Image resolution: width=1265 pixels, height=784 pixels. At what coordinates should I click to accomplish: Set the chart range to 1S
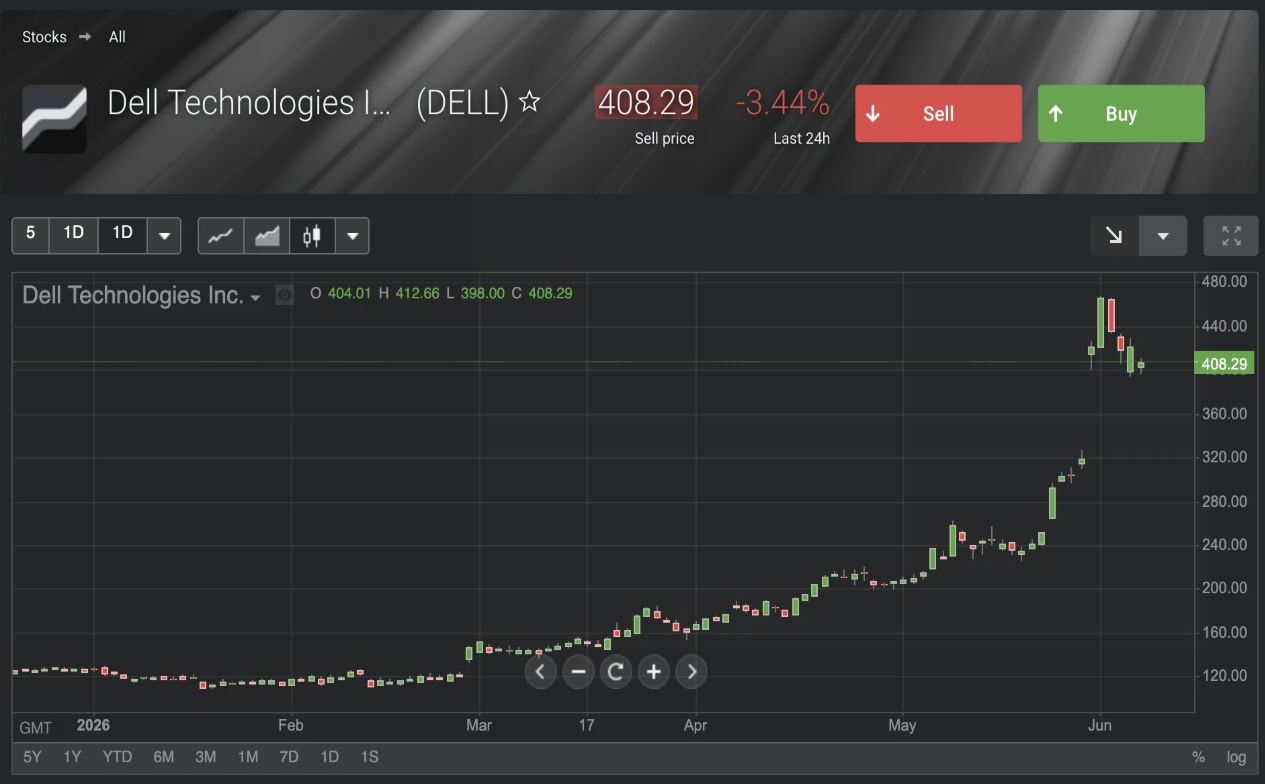368,757
